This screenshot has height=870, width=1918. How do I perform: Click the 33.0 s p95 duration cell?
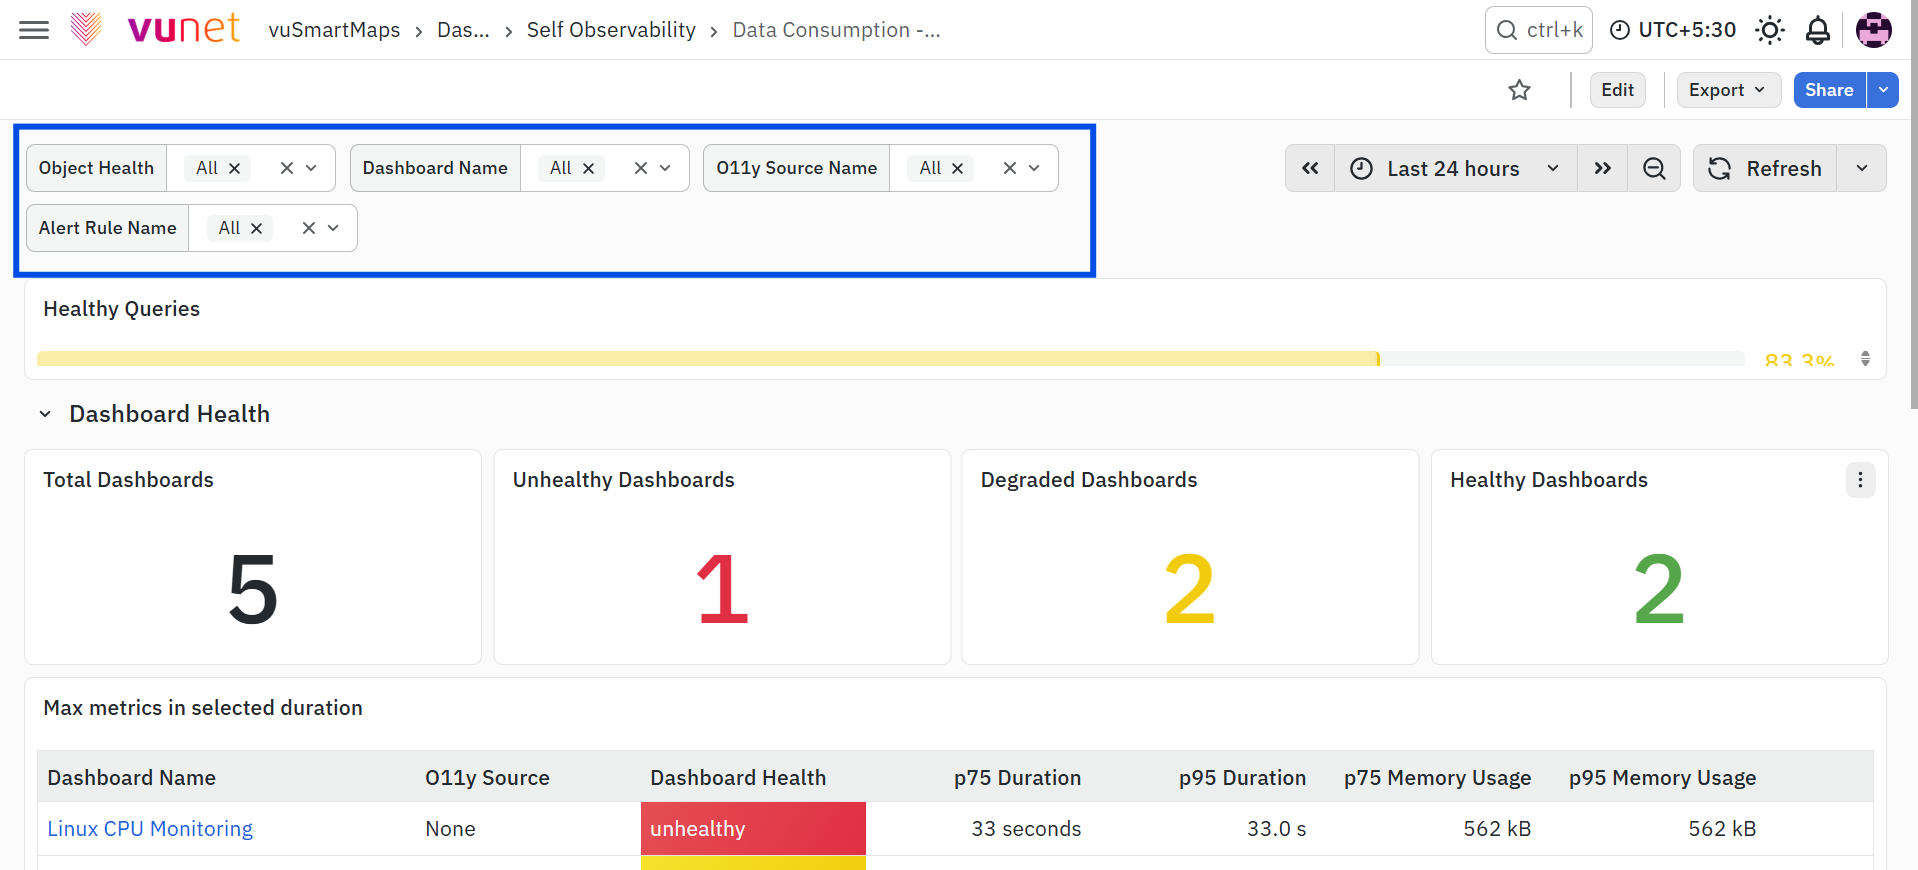tap(1276, 829)
